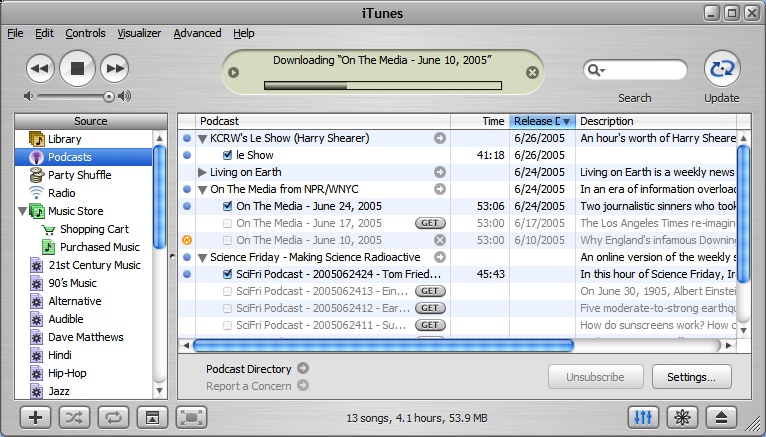Turn on the visualizer button
Viewport: 766px width, 437px height.
(685, 417)
